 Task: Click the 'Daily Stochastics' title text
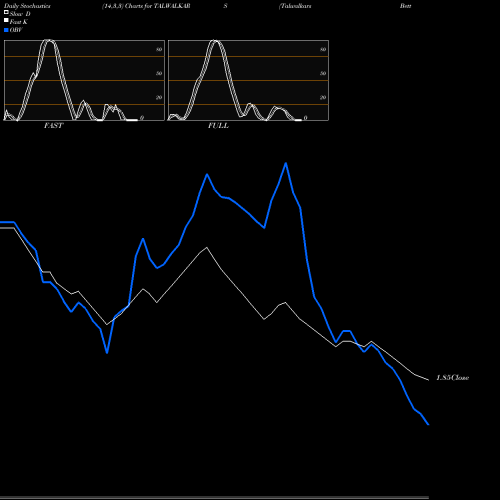pos(27,6)
